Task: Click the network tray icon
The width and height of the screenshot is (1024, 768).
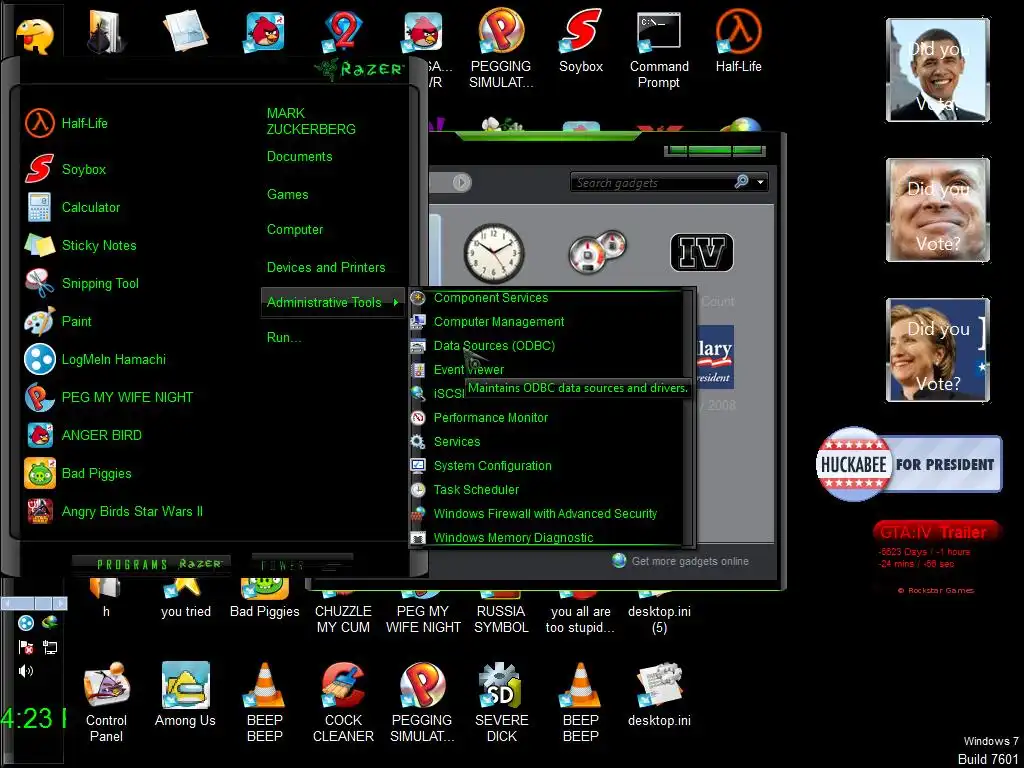Action: coord(50,647)
